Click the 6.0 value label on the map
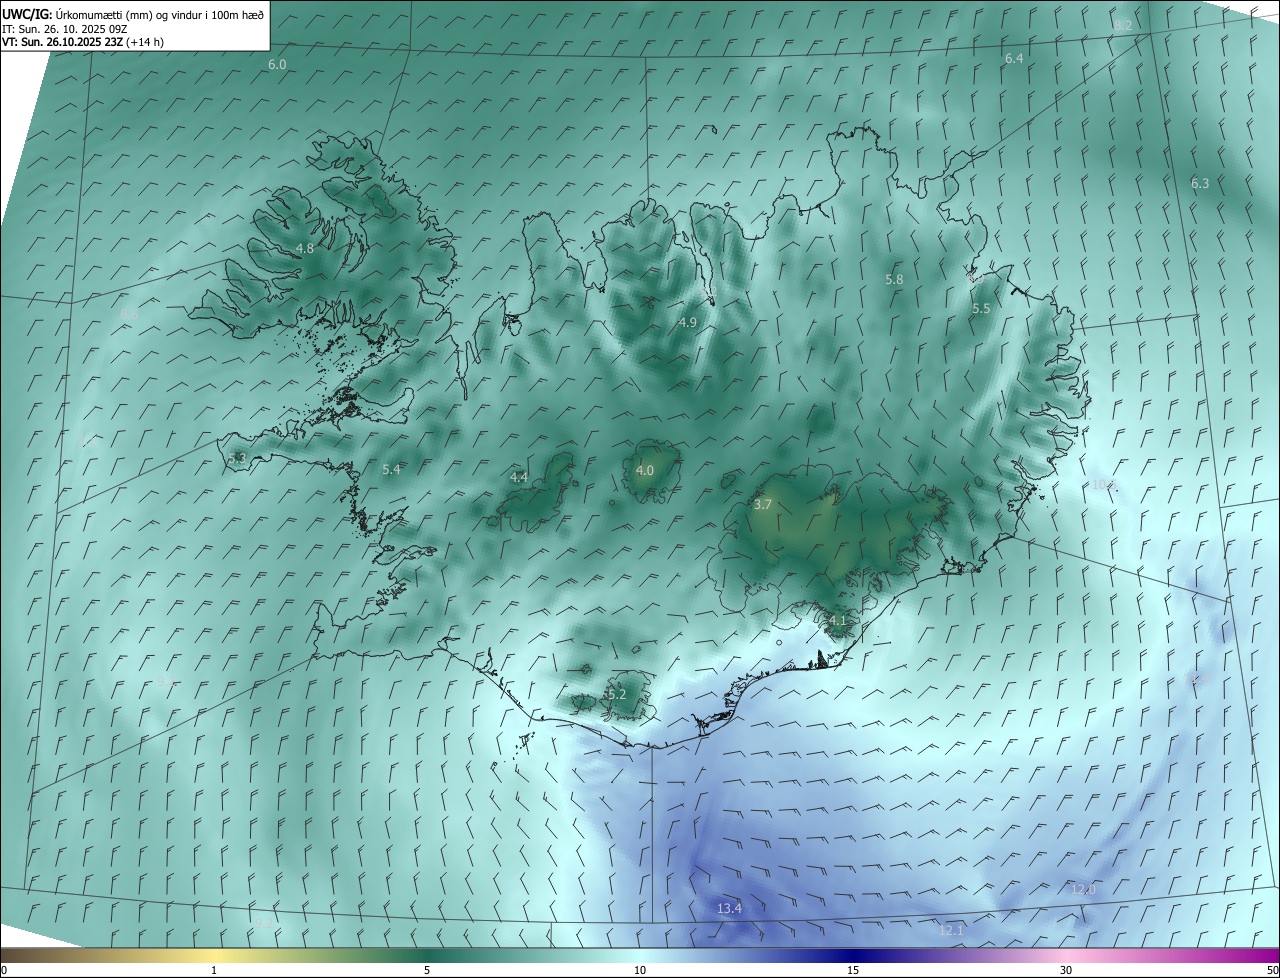This screenshot has height=978, width=1280. point(277,64)
